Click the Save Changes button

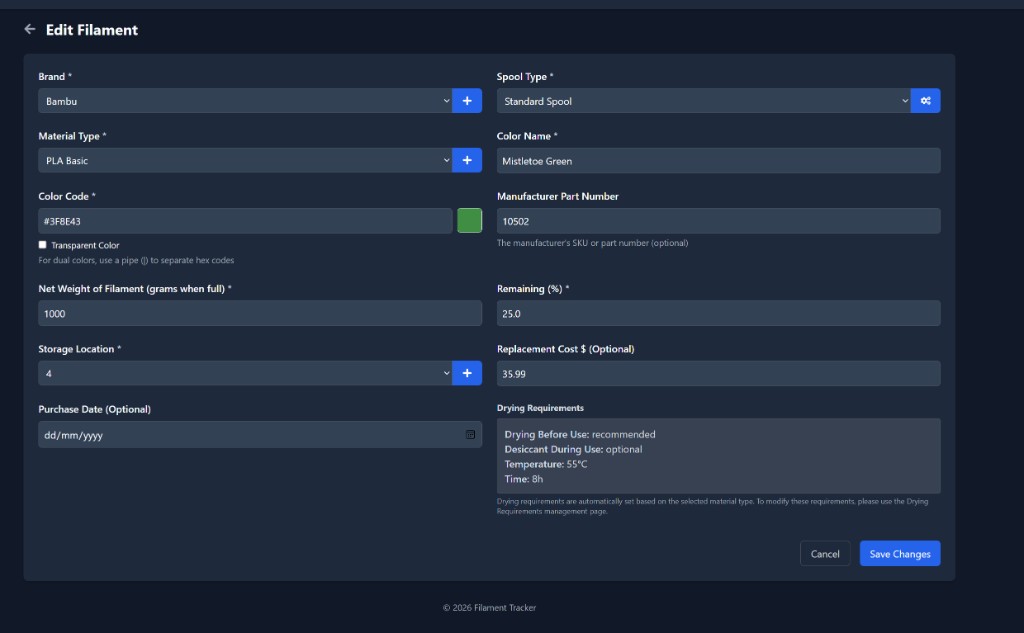click(x=899, y=554)
